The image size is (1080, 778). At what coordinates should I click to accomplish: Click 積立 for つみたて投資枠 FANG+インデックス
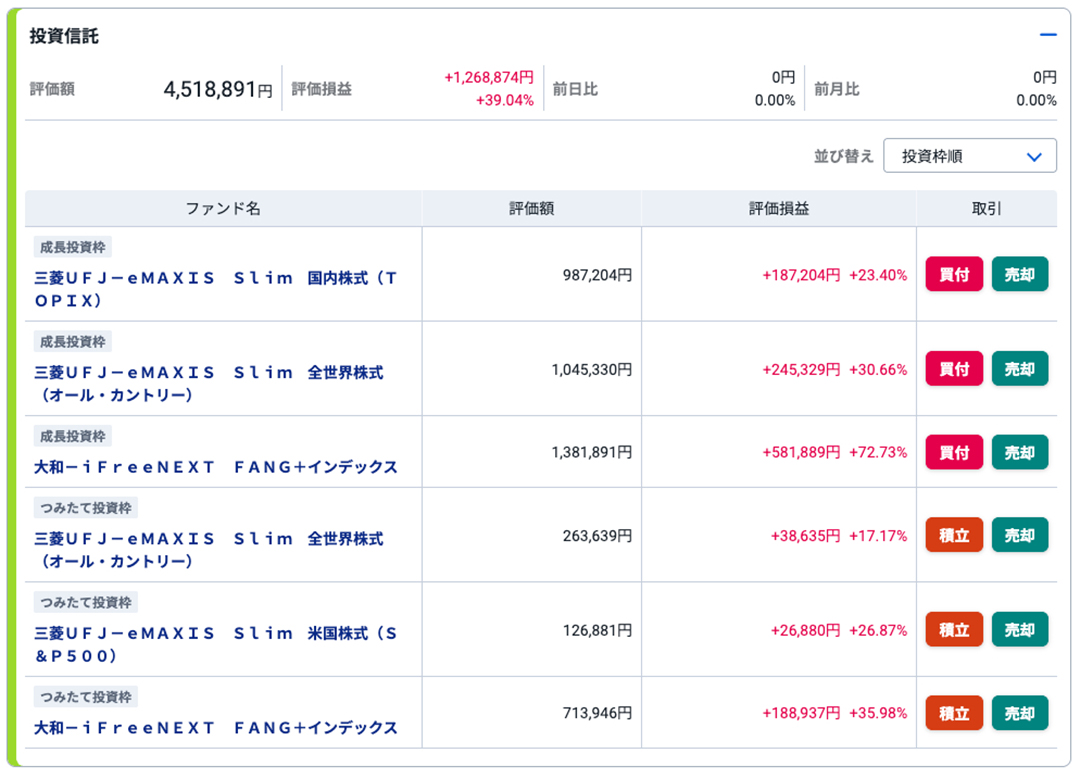pos(954,713)
